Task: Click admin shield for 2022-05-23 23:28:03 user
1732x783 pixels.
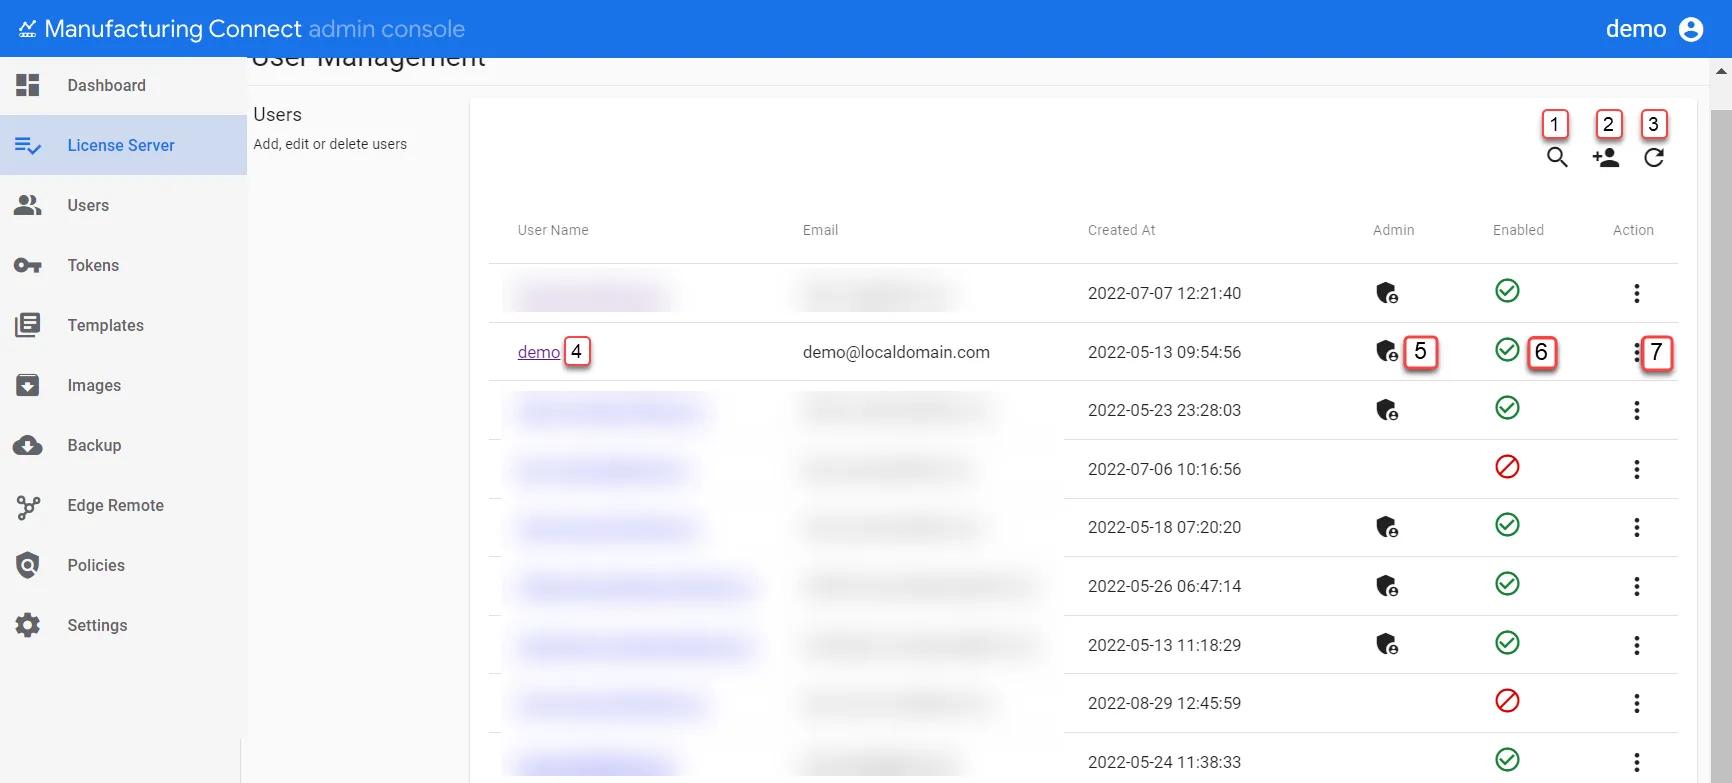Action: [1387, 410]
